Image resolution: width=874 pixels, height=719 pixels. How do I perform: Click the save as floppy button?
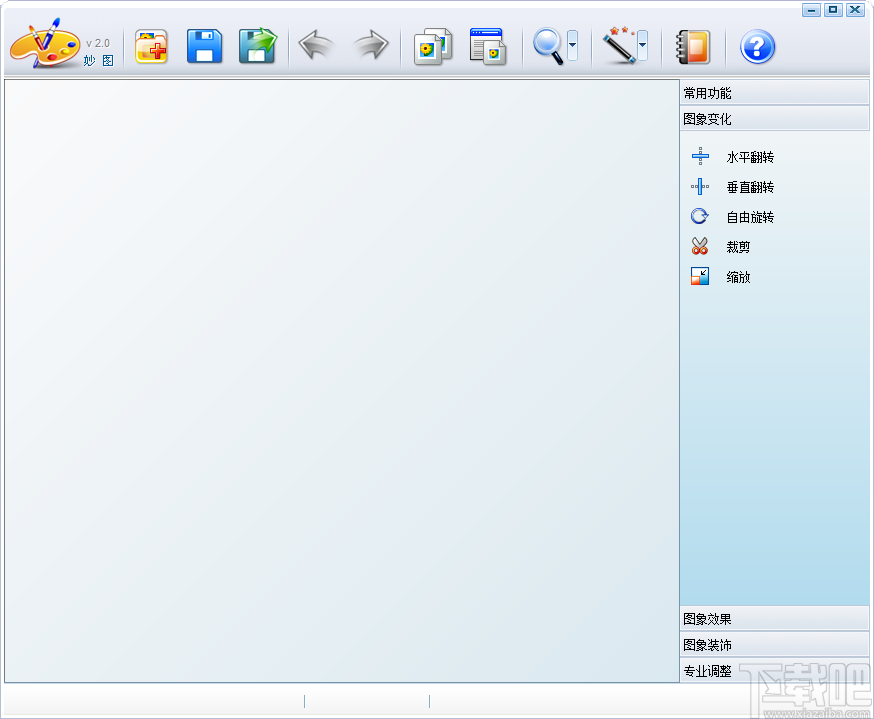pyautogui.click(x=257, y=46)
